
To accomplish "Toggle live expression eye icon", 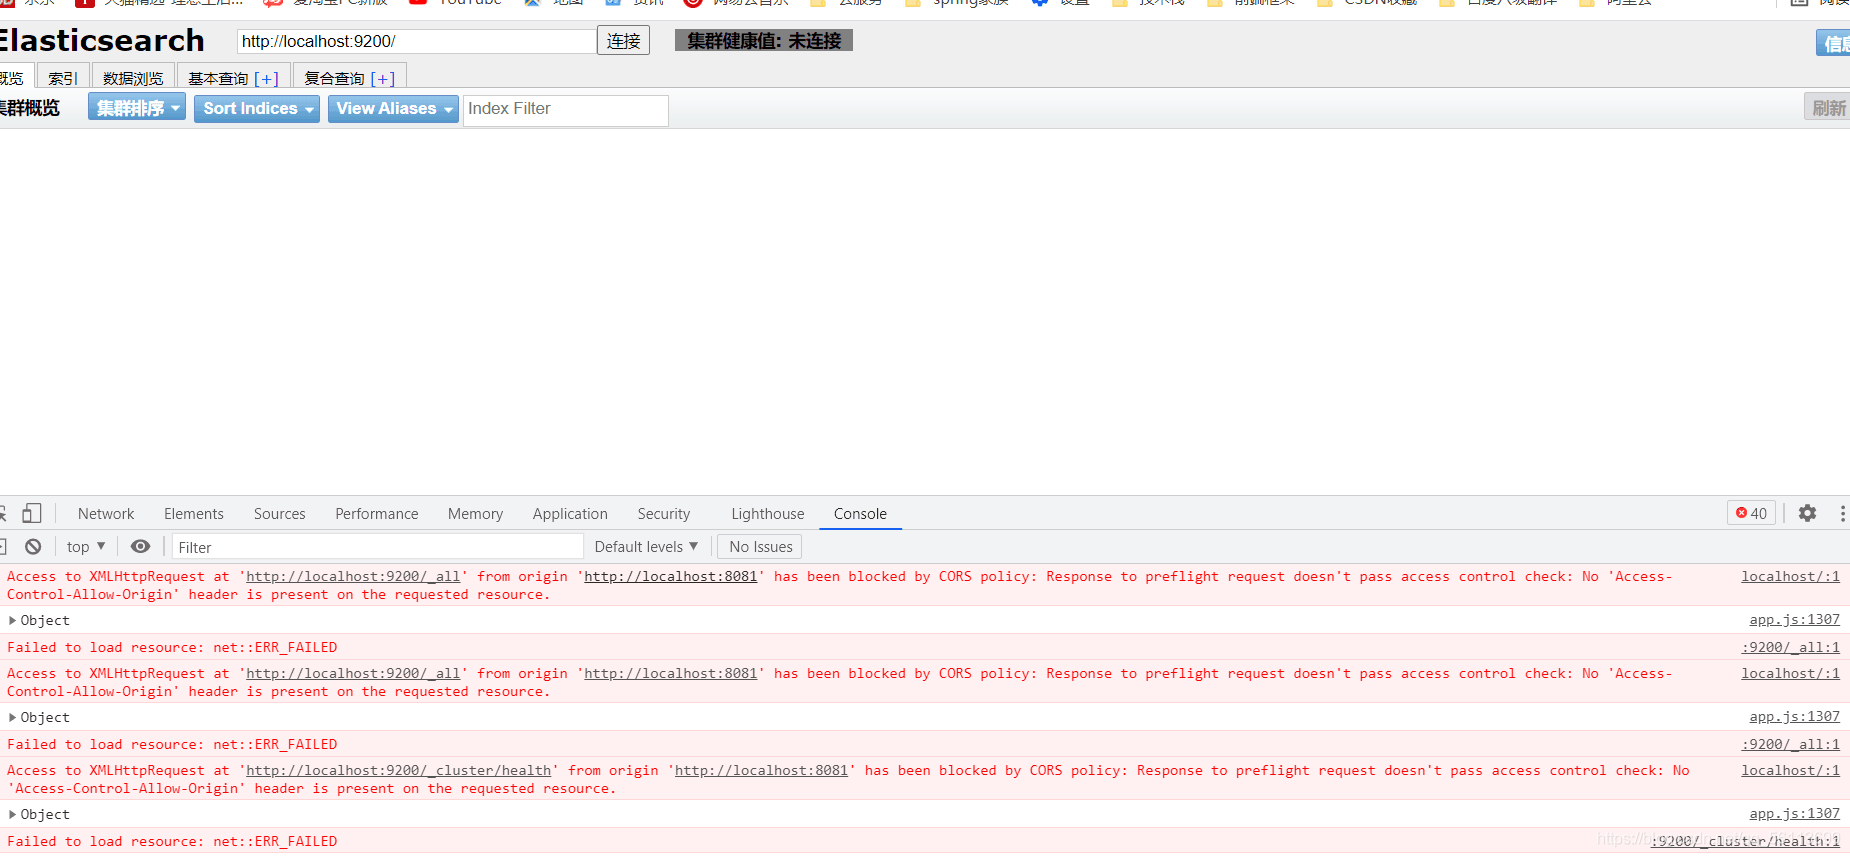I will (x=141, y=546).
